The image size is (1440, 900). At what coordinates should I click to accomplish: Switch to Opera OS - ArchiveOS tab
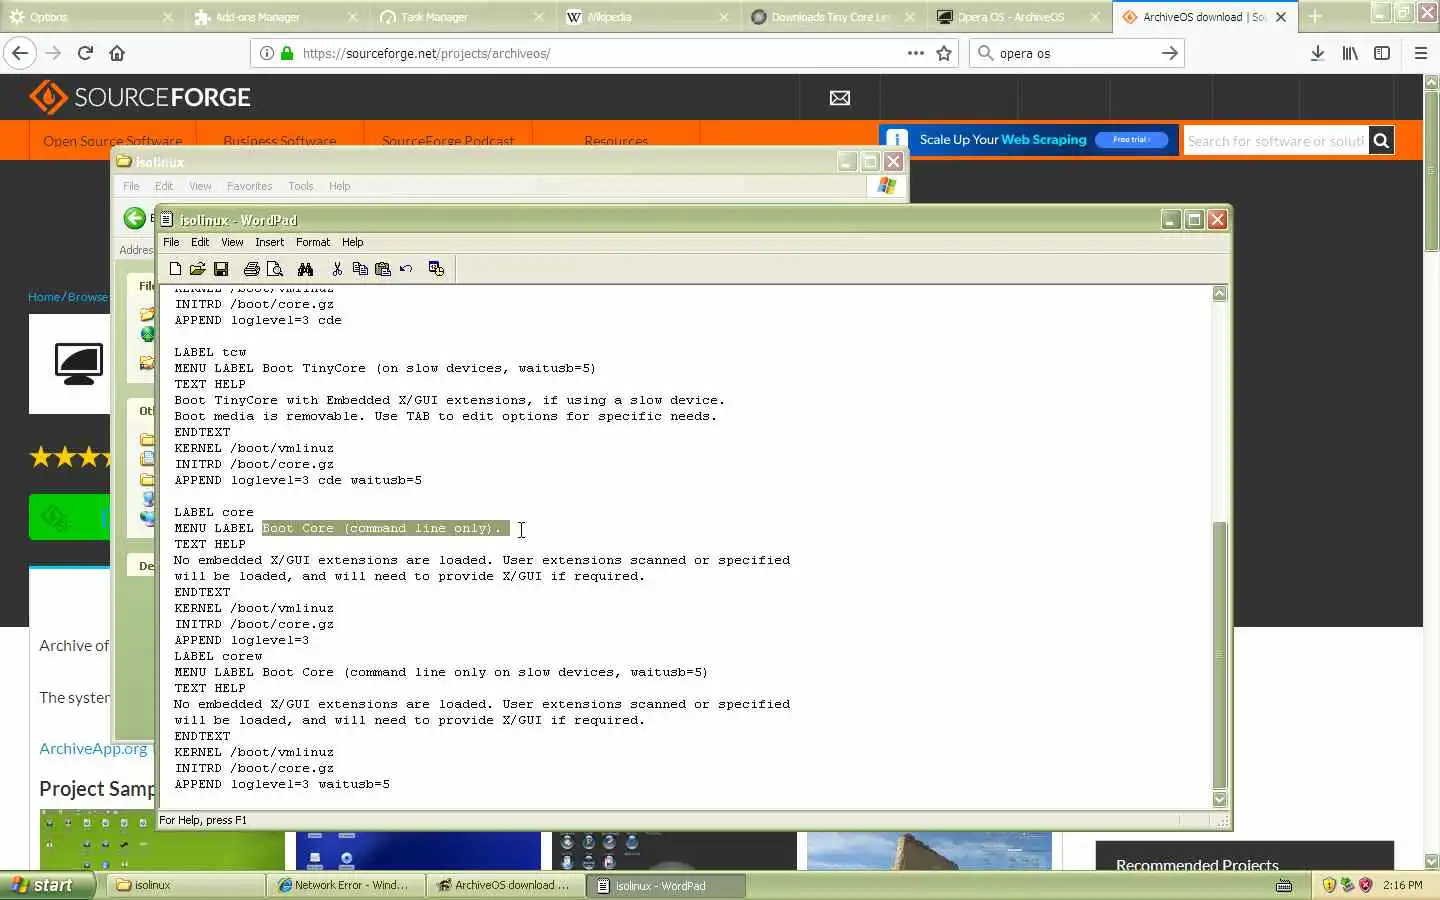pos(1019,17)
